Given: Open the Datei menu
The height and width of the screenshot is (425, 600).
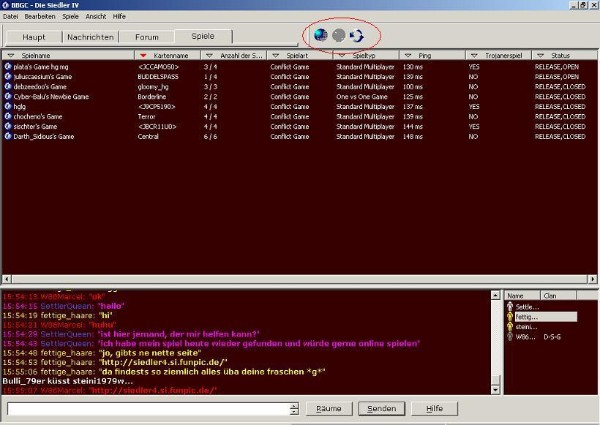Looking at the screenshot, I should coord(10,16).
